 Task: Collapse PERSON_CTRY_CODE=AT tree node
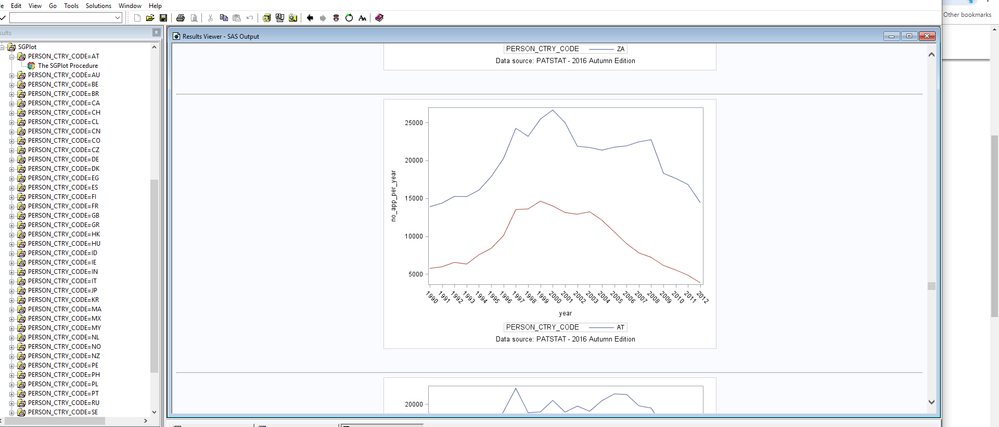pos(12,56)
